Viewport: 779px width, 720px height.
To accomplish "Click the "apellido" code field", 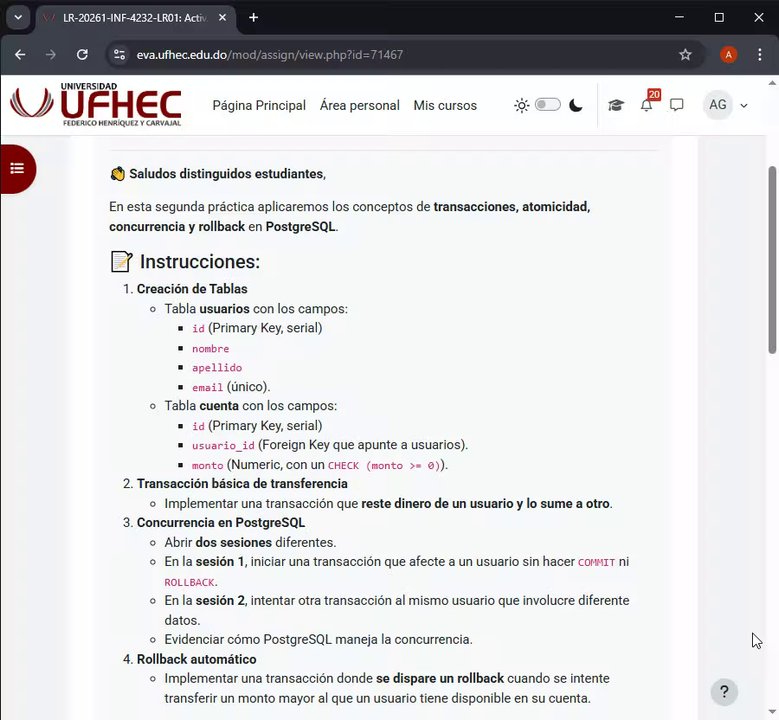I will point(217,368).
